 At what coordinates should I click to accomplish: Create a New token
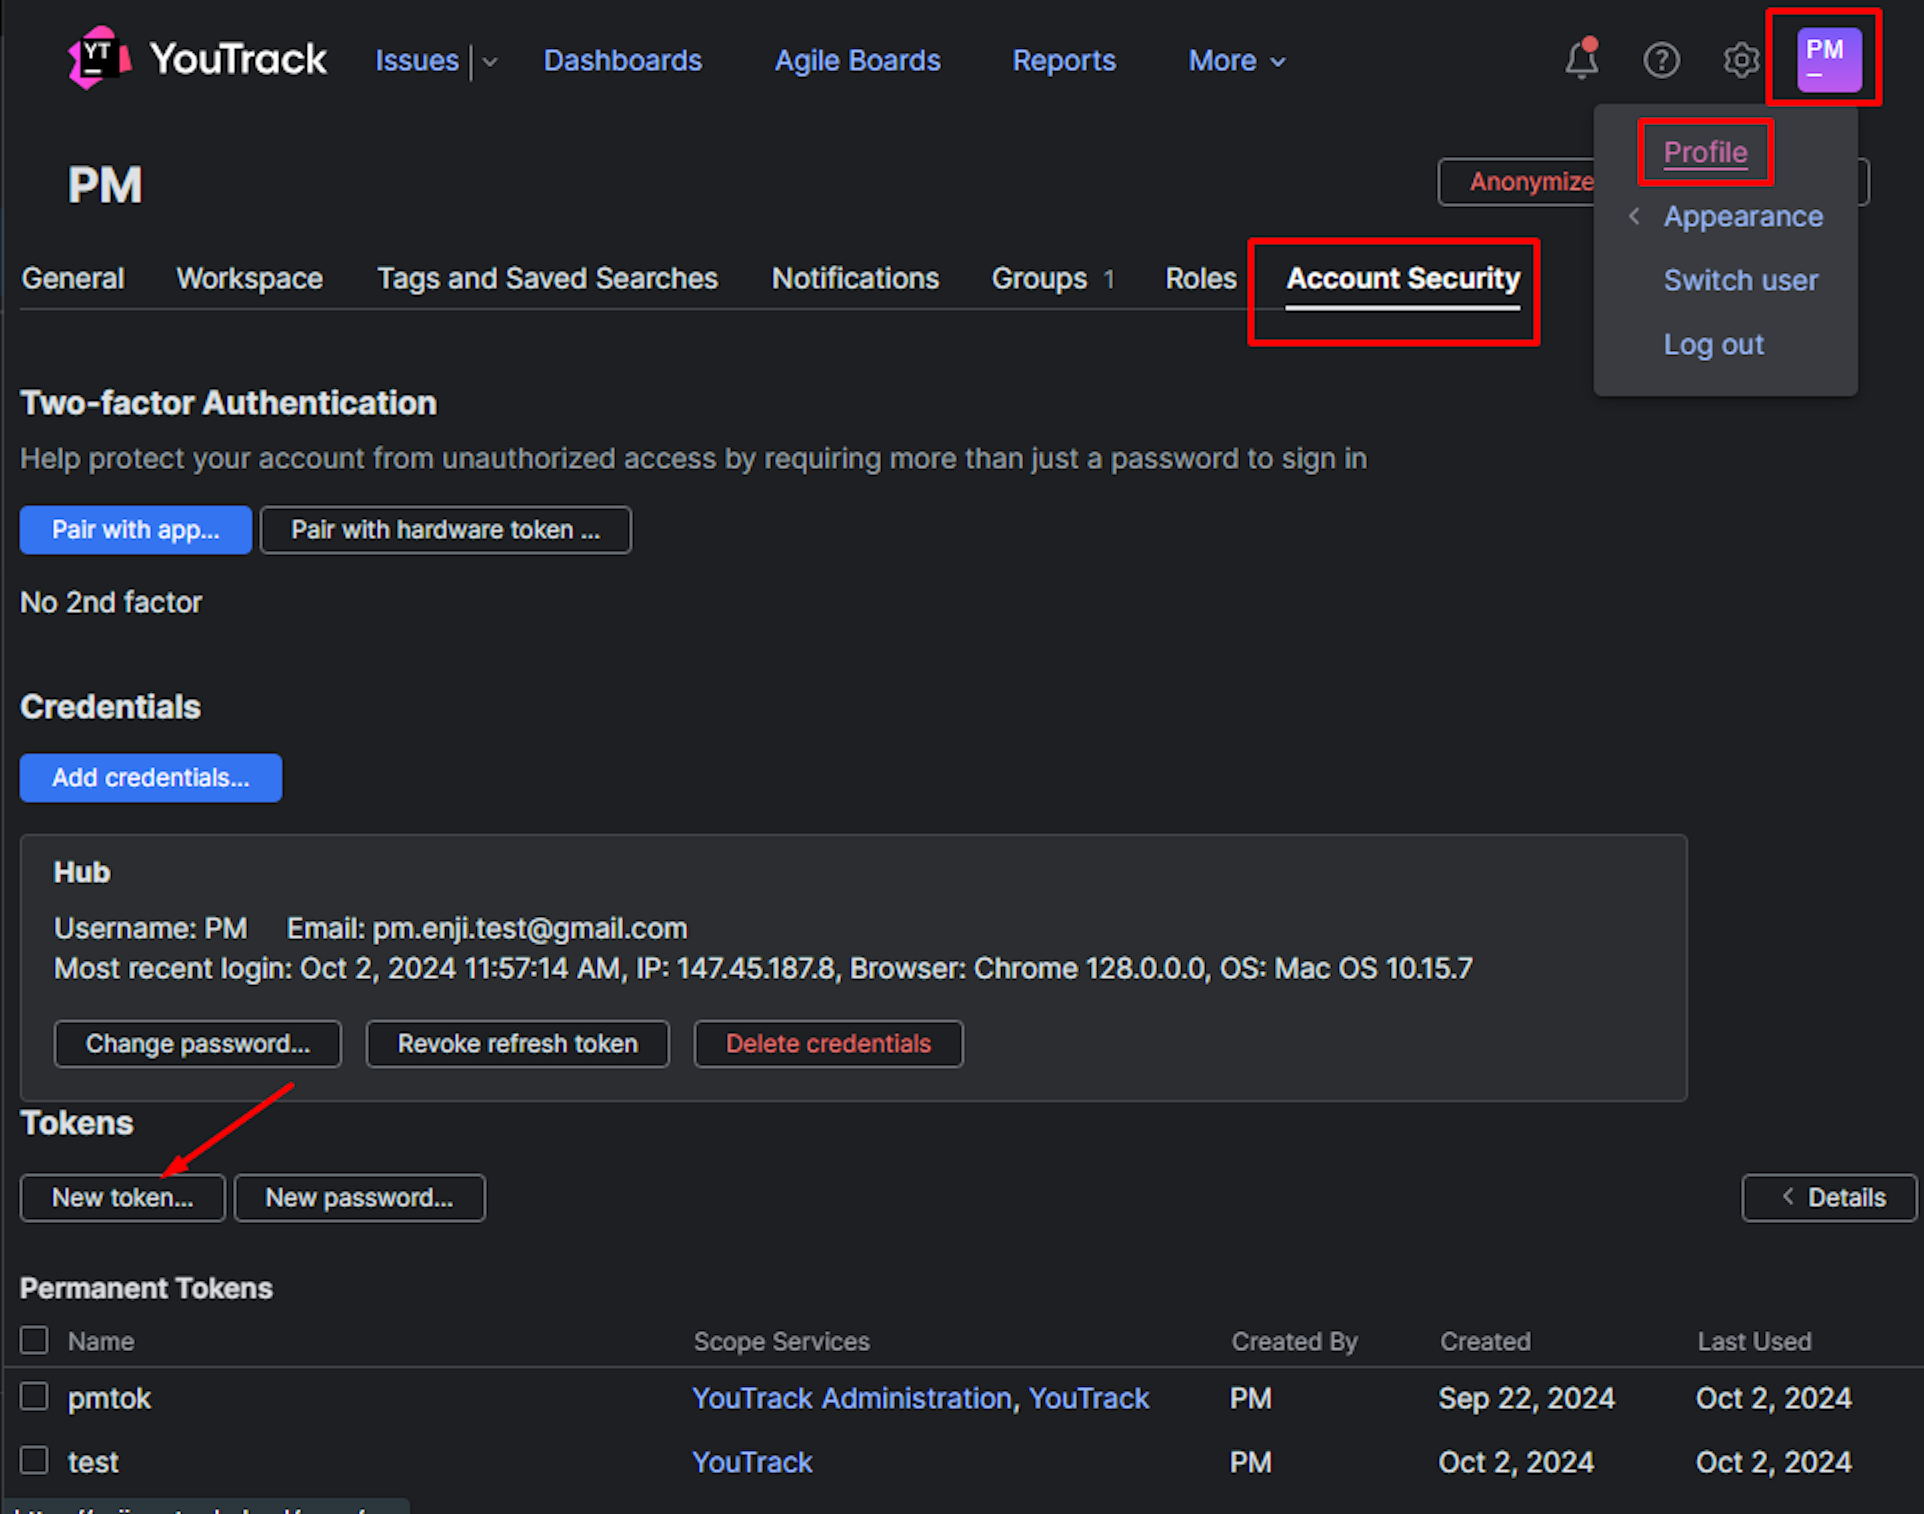pyautogui.click(x=122, y=1197)
